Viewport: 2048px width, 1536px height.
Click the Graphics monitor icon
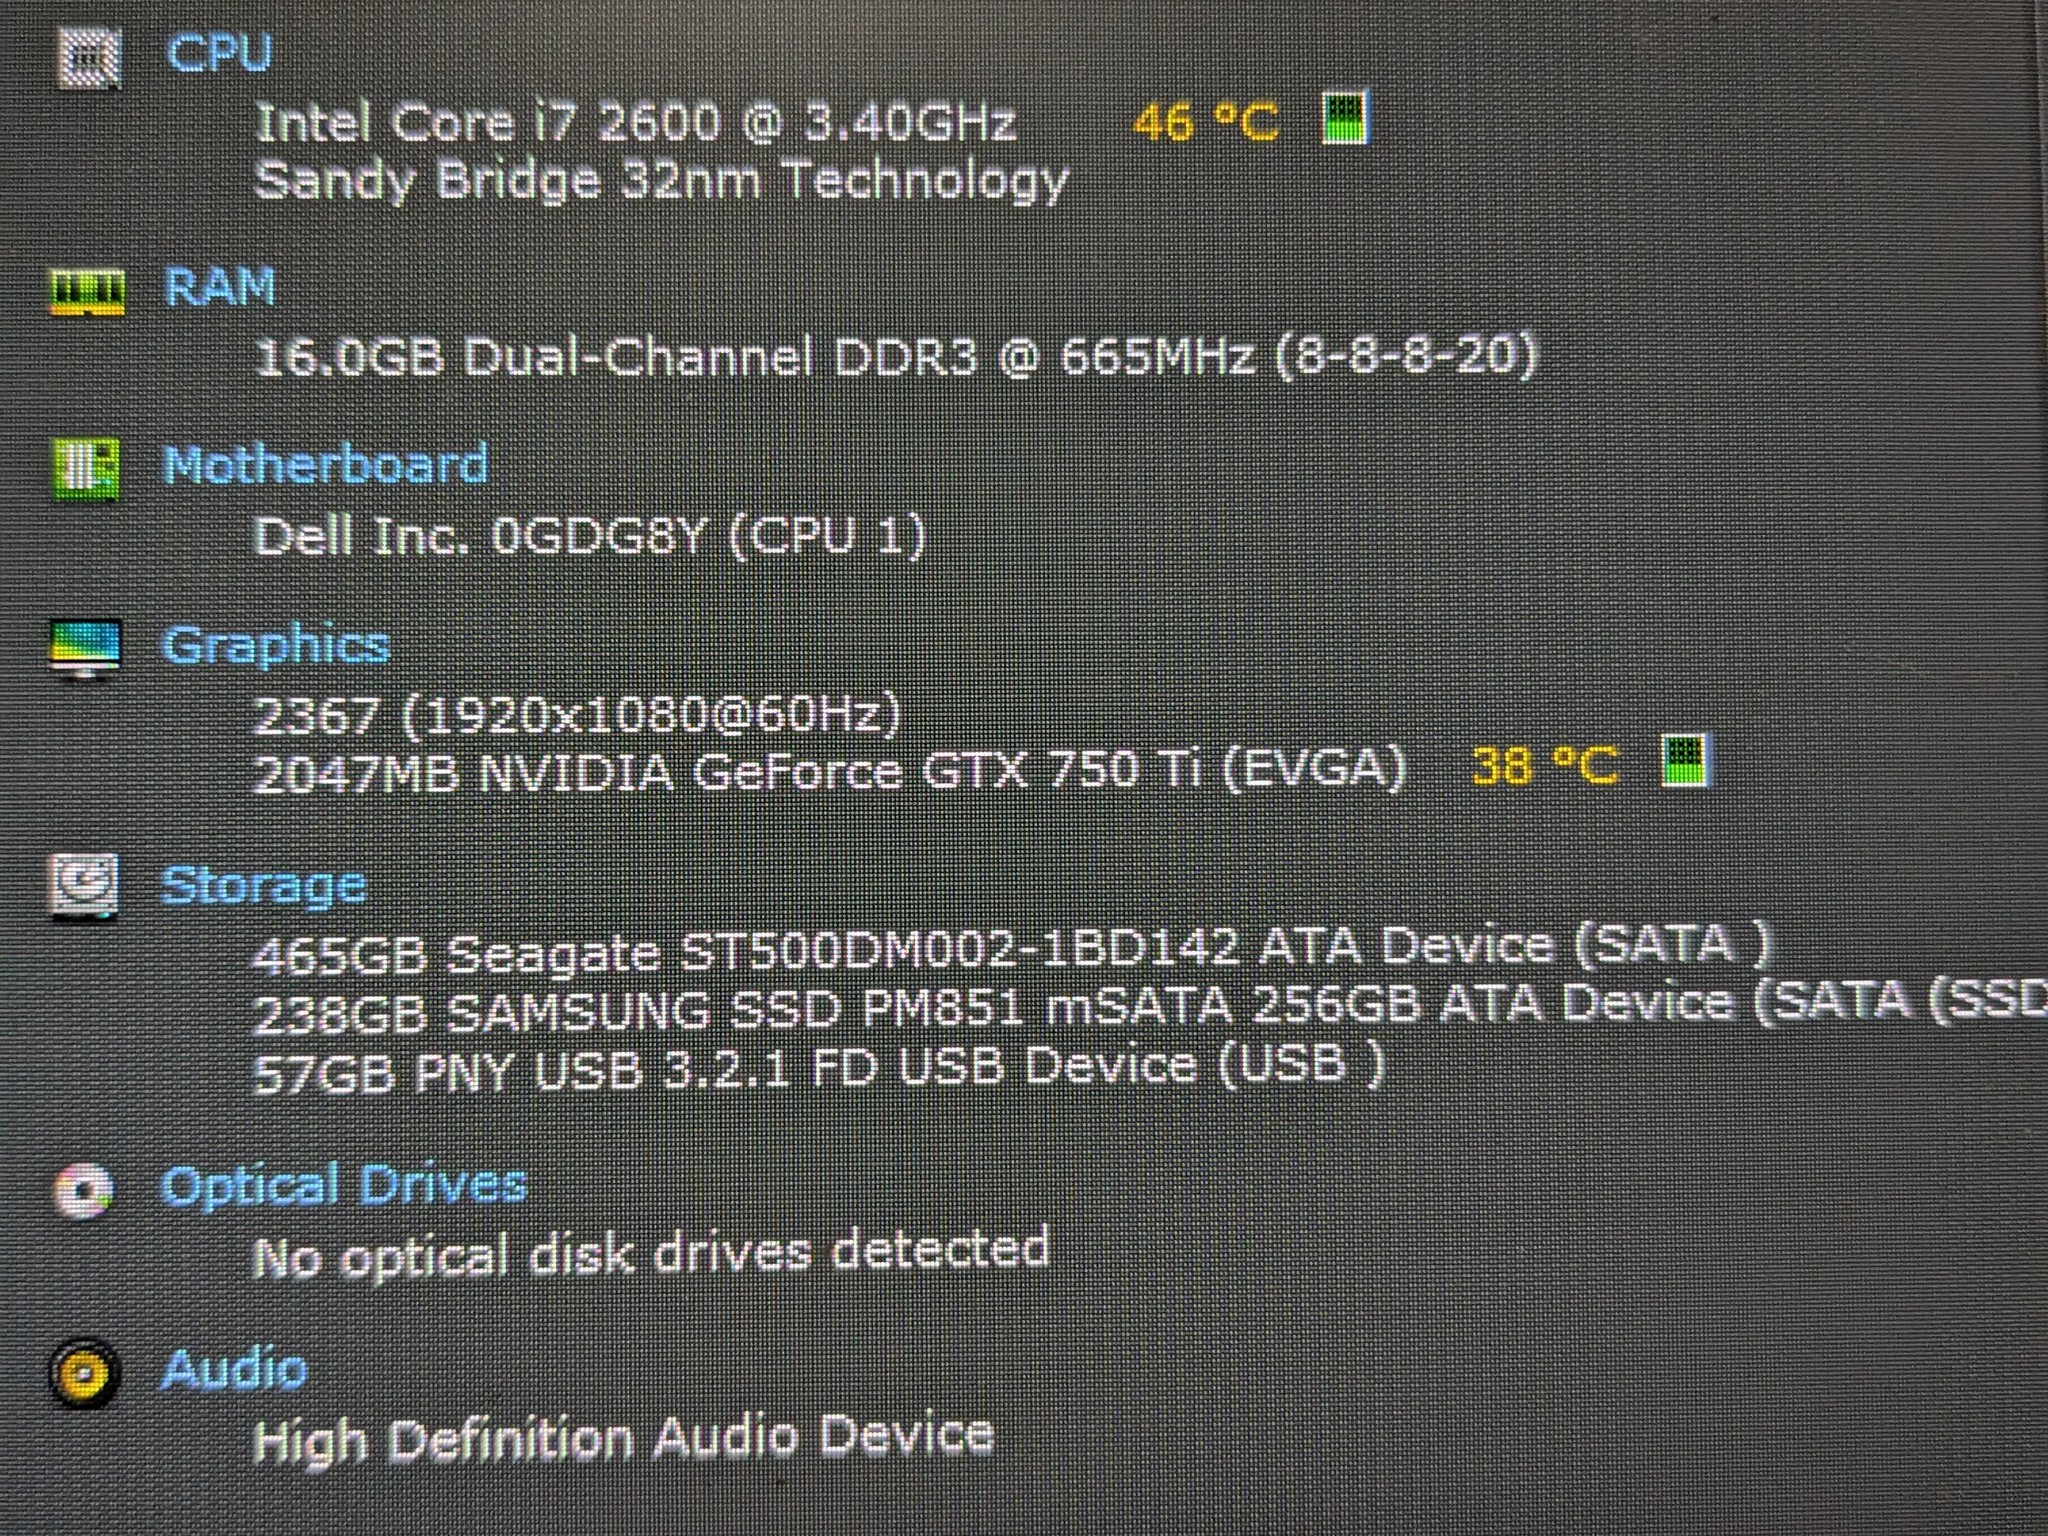[85, 648]
